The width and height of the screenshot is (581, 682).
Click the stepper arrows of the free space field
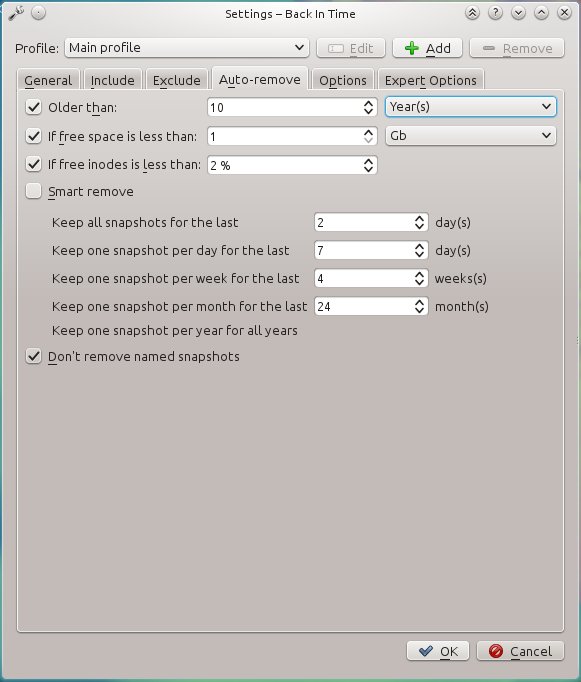(368, 136)
